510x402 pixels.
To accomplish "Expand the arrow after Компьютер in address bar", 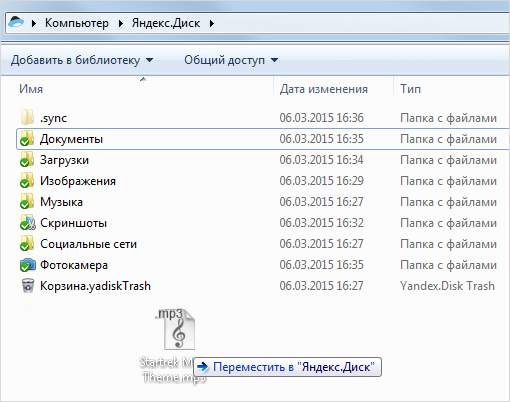I will coord(121,23).
